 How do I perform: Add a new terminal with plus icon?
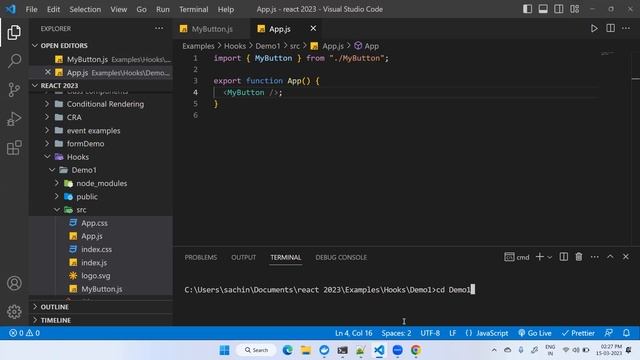[x=540, y=257]
